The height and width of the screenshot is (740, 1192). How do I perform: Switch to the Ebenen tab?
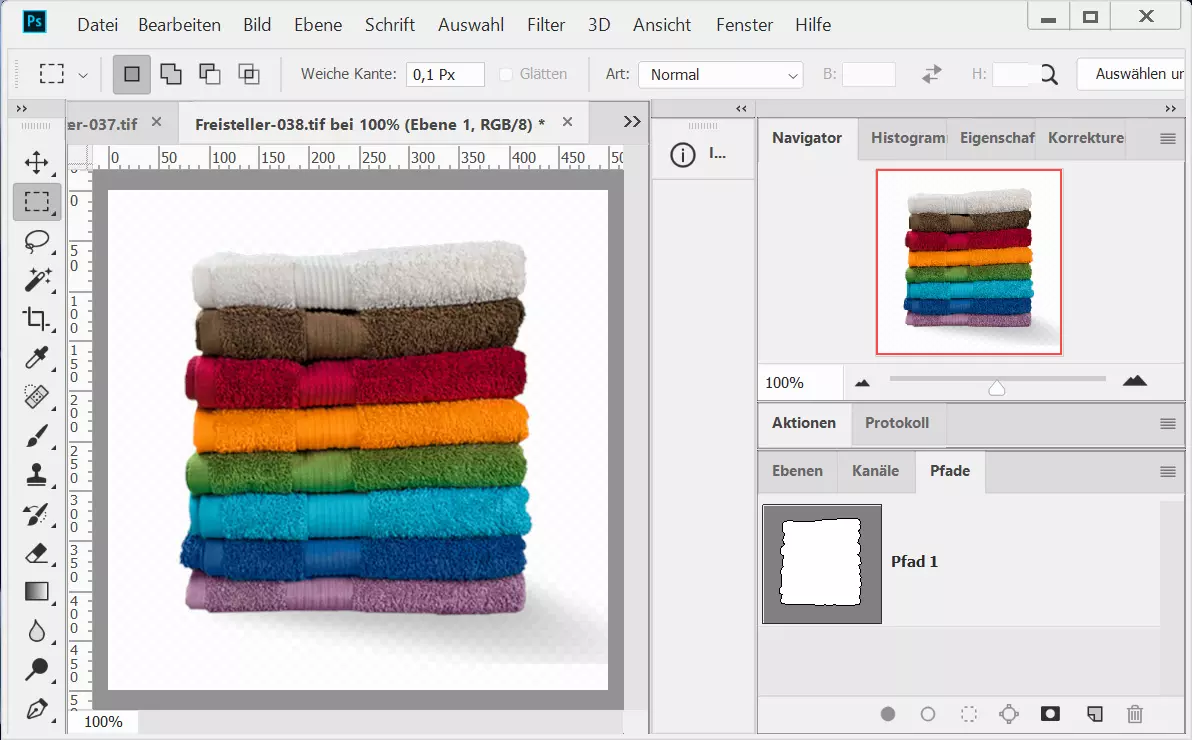[797, 471]
